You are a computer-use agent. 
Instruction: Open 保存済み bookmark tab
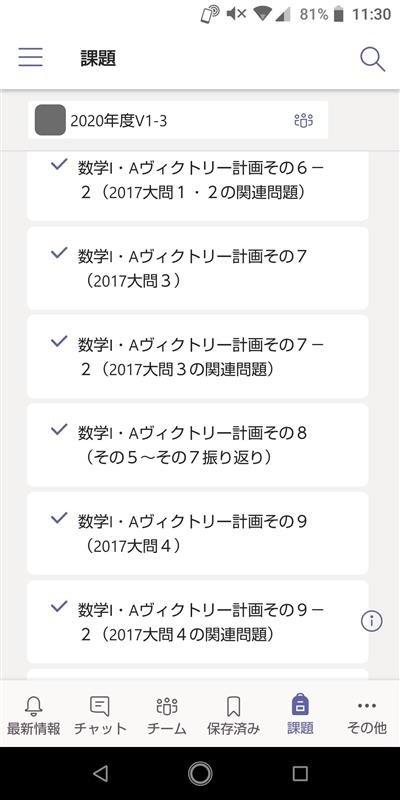pyautogui.click(x=233, y=716)
